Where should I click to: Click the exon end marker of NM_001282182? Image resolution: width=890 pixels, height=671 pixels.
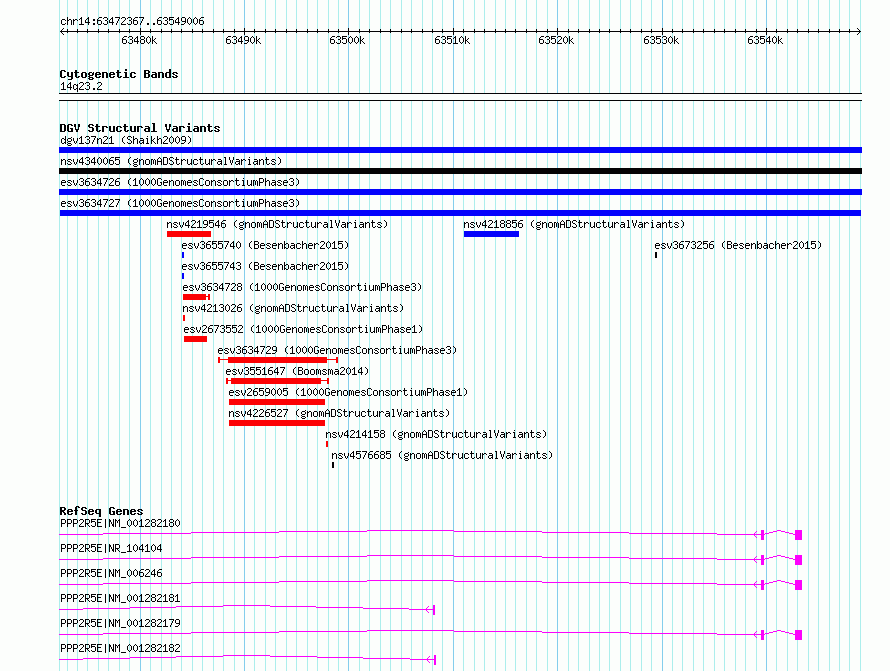(434, 660)
